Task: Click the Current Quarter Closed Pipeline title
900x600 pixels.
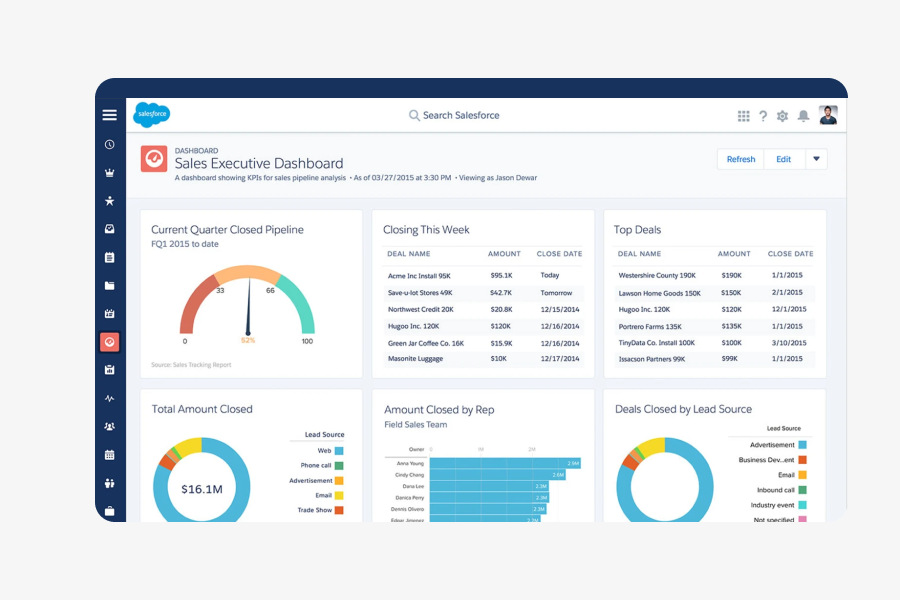Action: (x=227, y=230)
